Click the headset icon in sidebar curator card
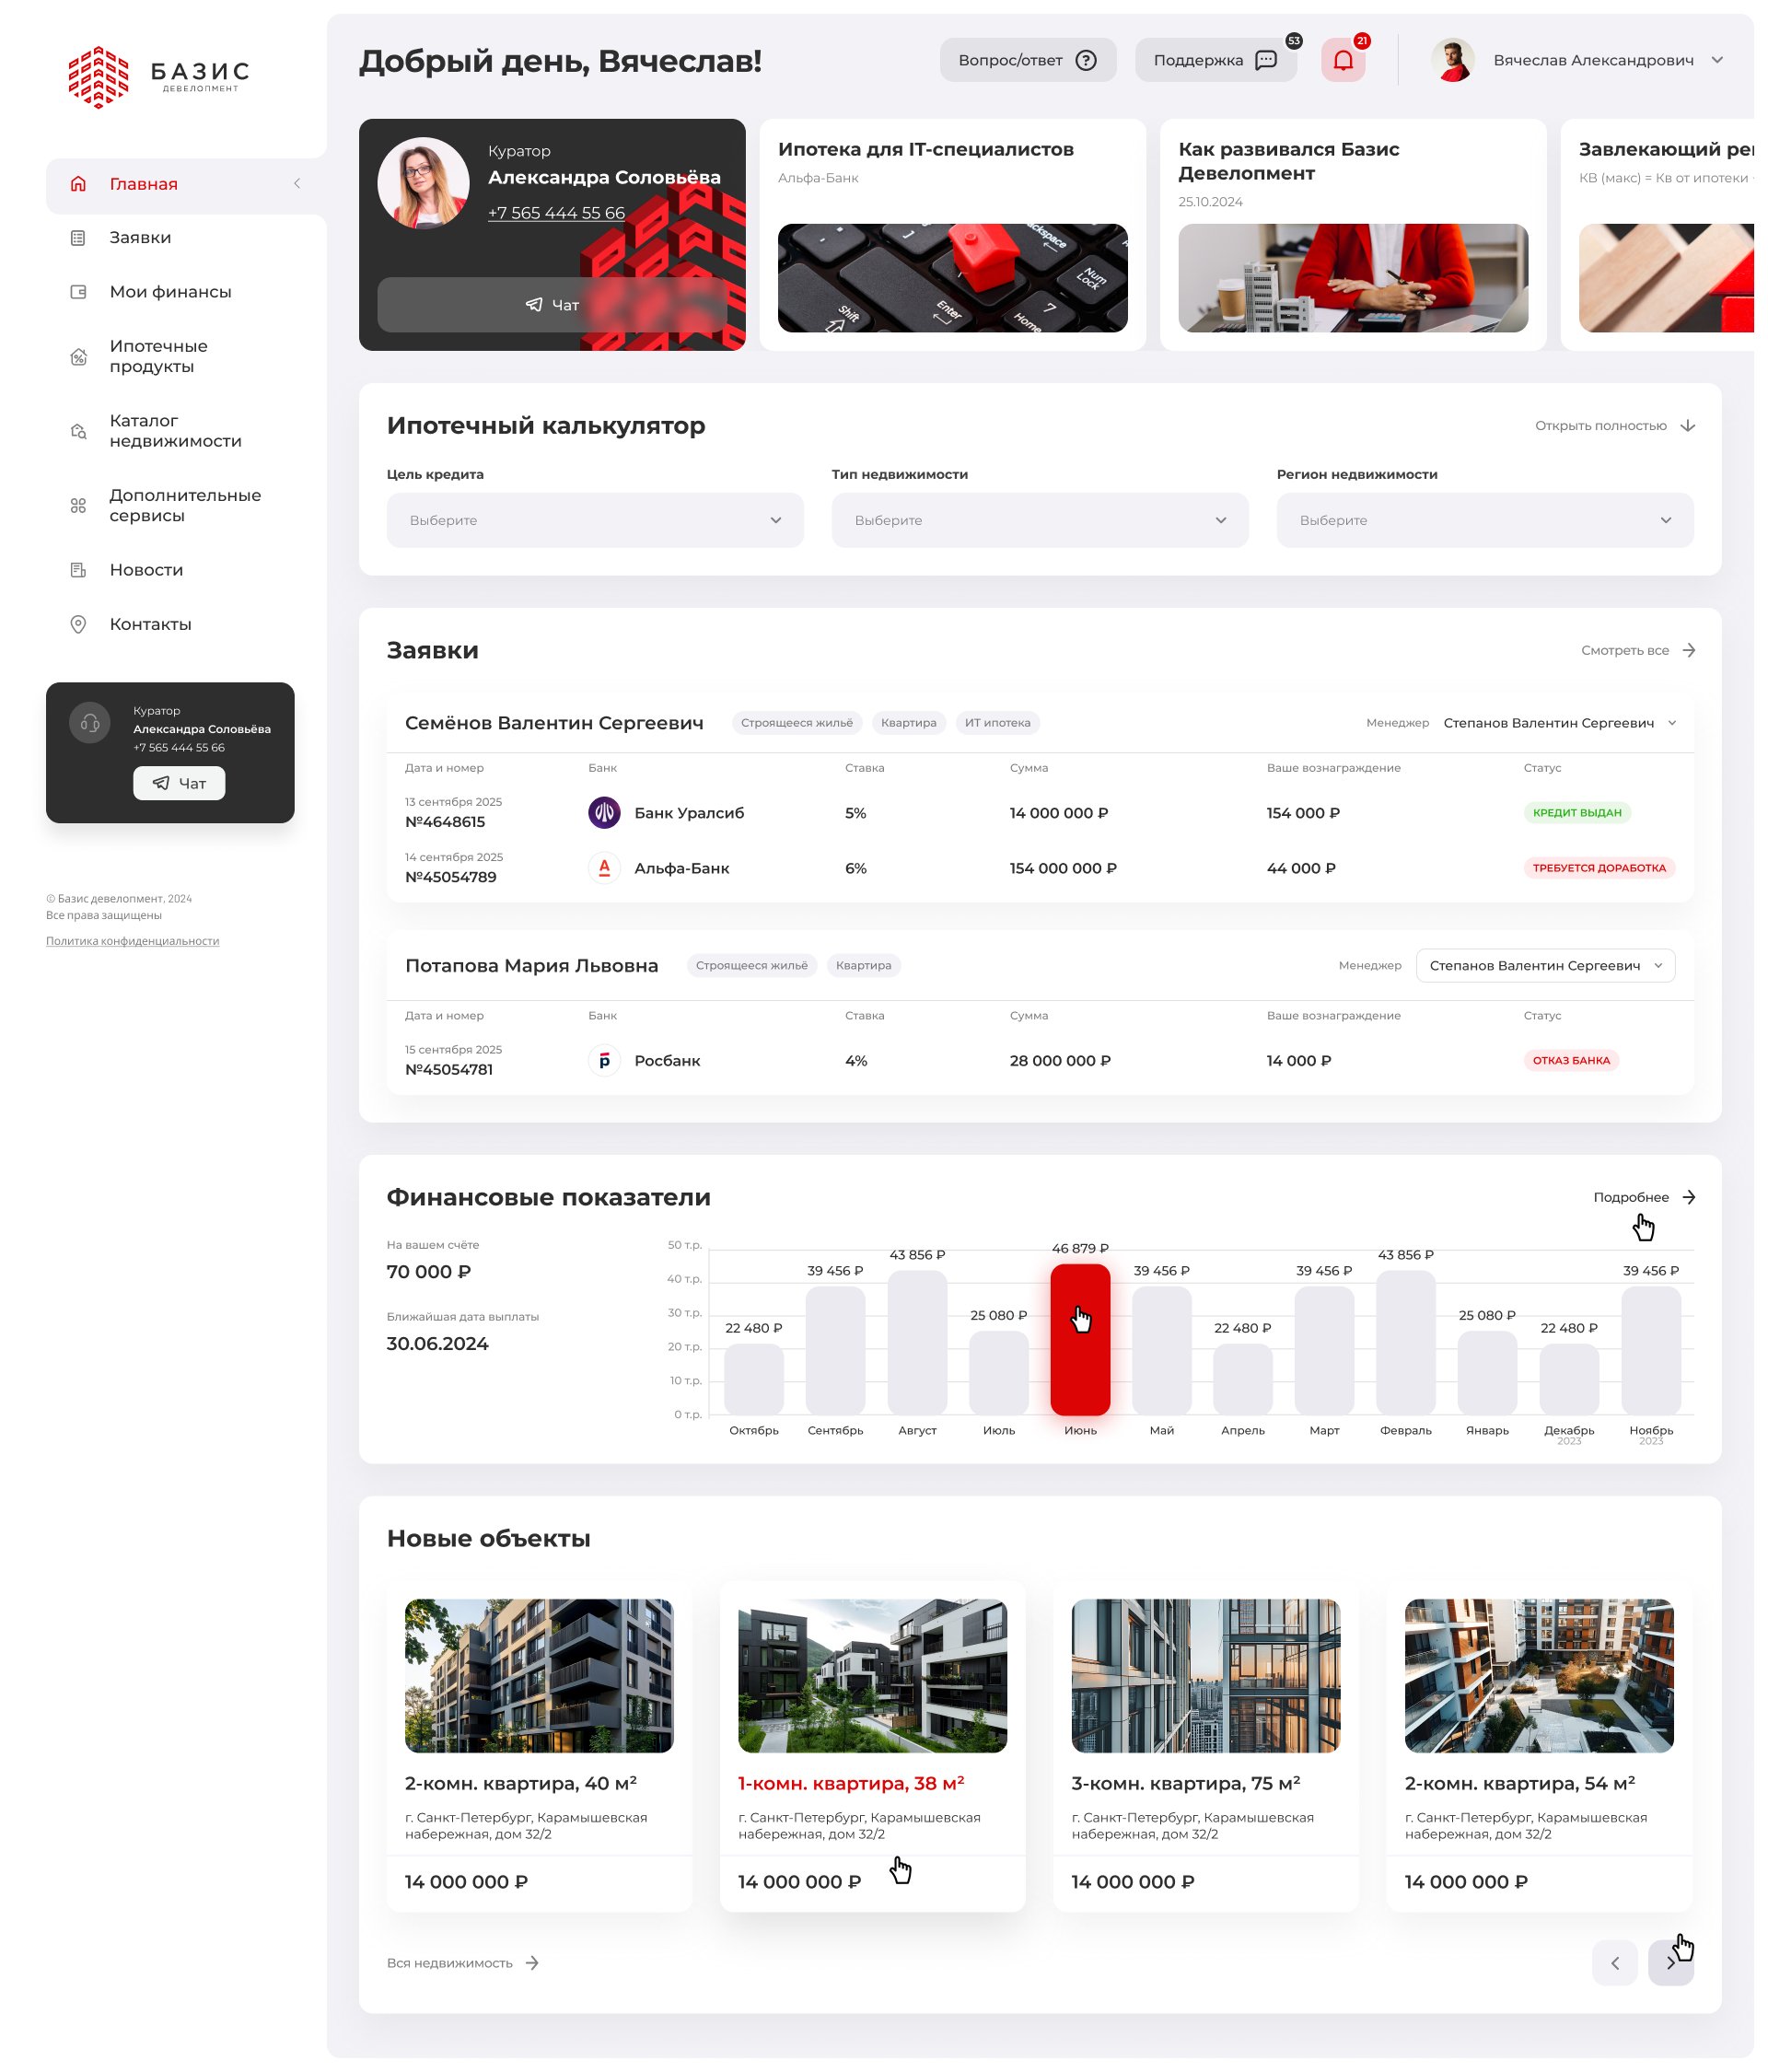The image size is (1768, 2072). tap(89, 722)
